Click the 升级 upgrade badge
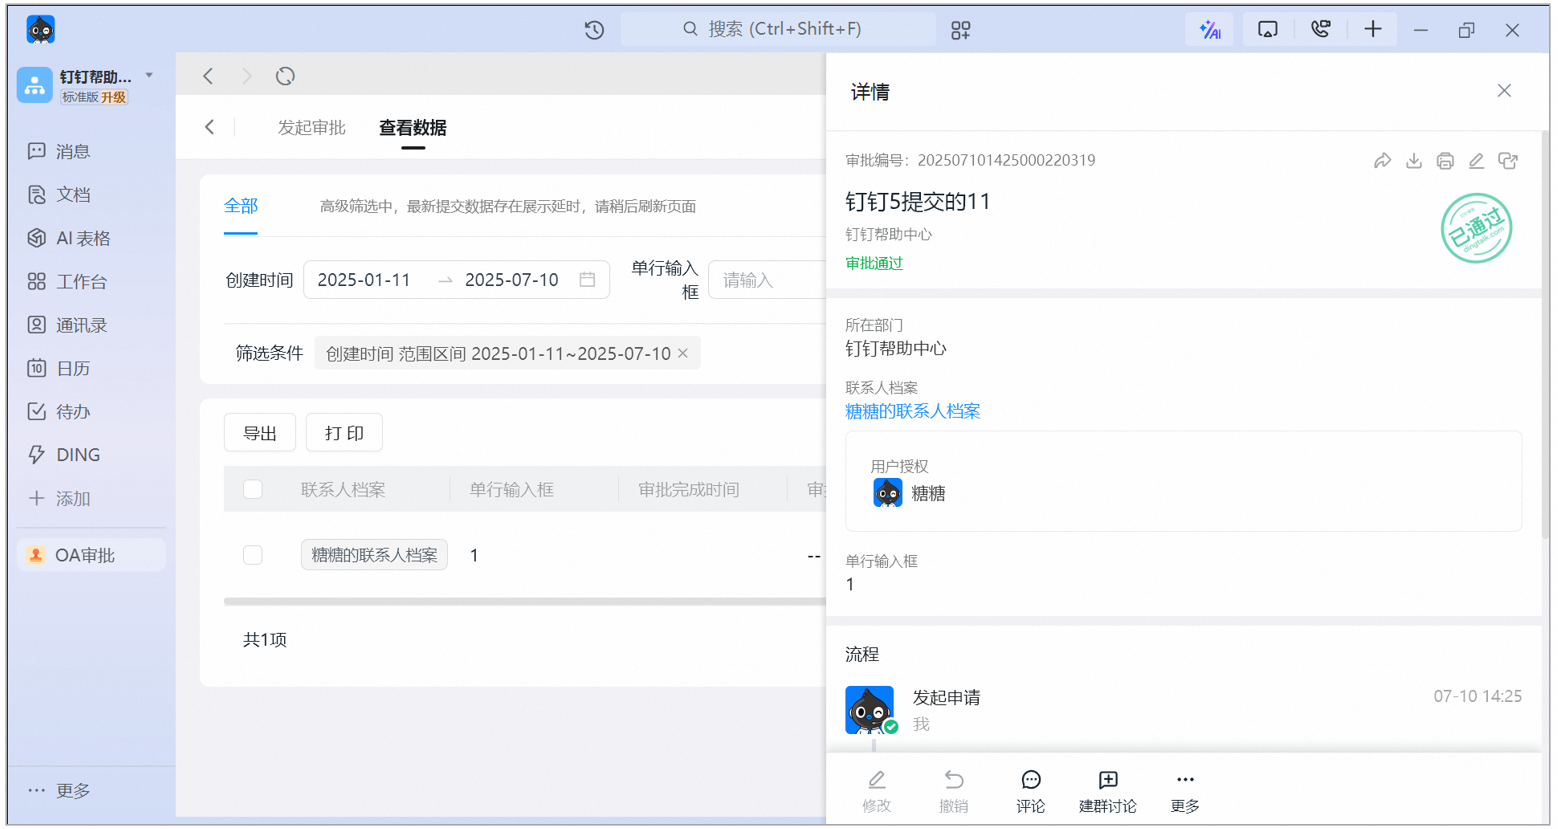This screenshot has height=829, width=1558. (114, 97)
